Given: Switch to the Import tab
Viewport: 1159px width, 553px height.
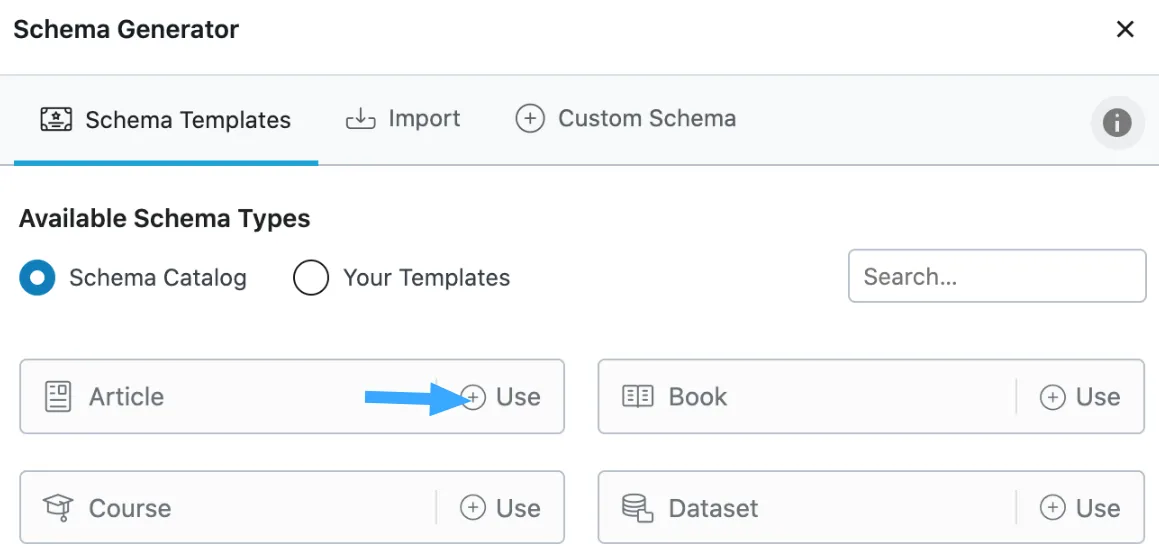Looking at the screenshot, I should click(403, 119).
